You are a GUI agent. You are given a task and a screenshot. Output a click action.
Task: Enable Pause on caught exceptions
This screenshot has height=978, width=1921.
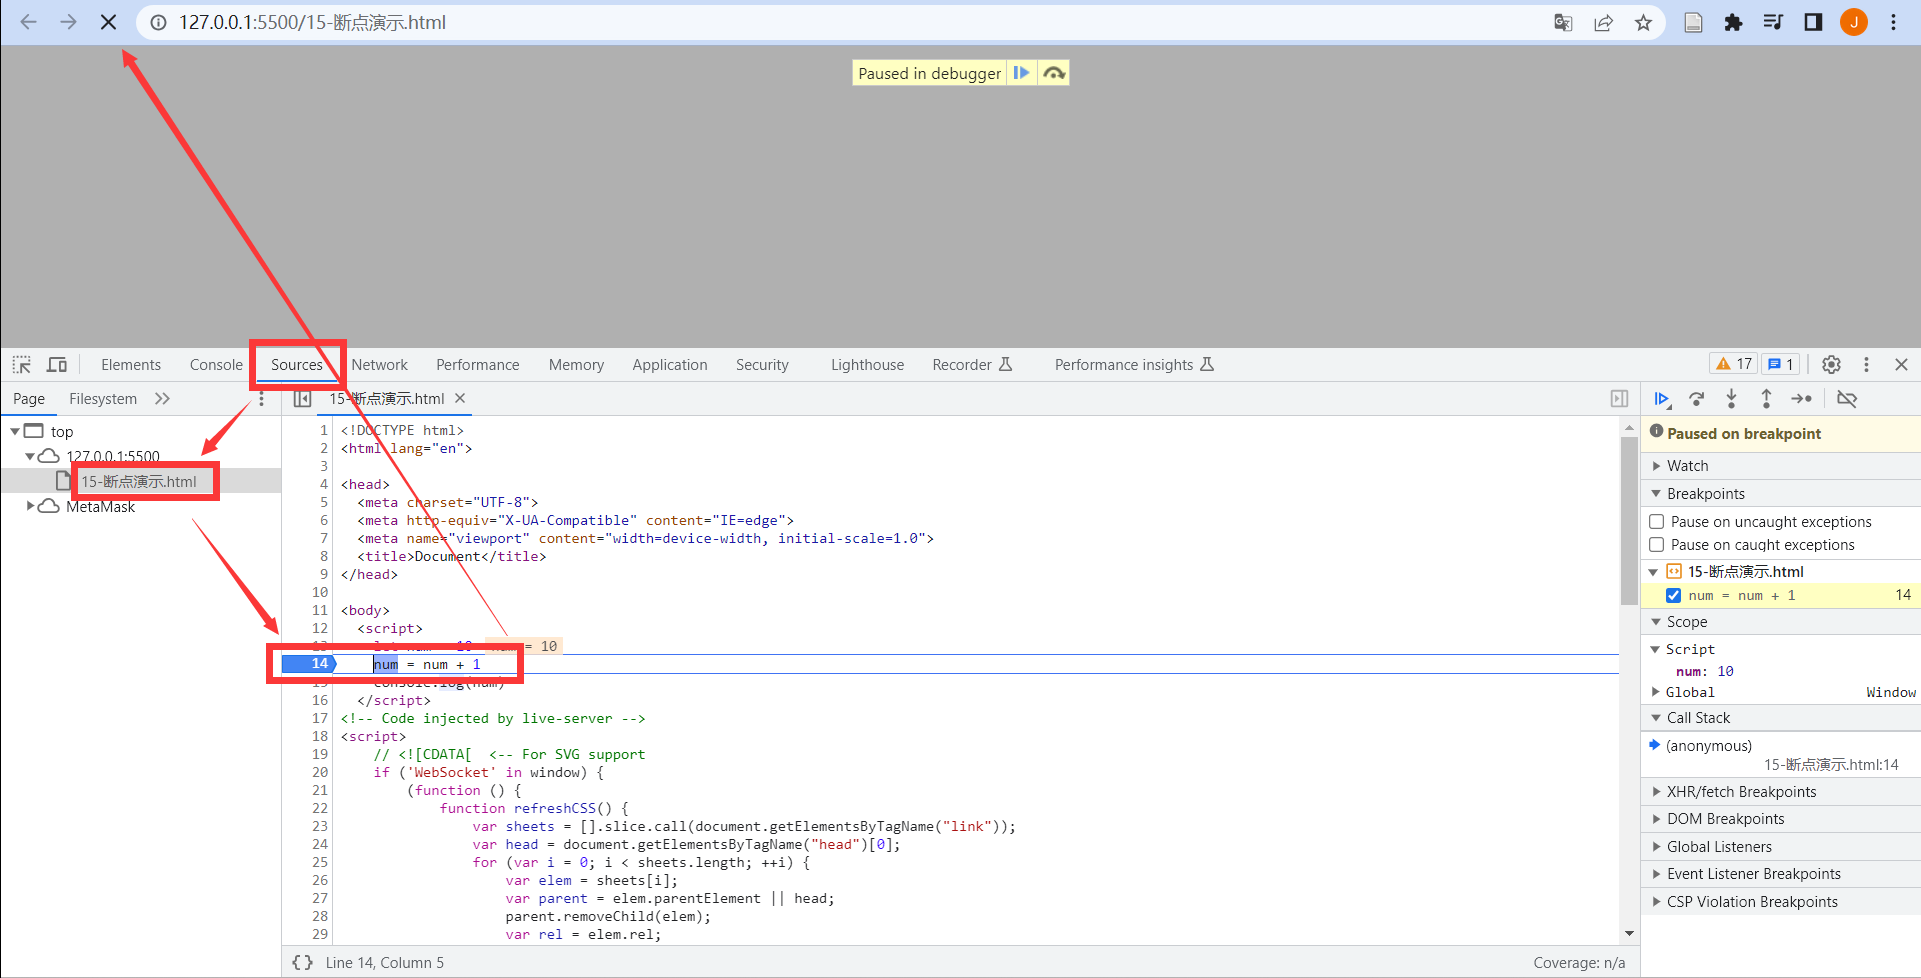1657,545
